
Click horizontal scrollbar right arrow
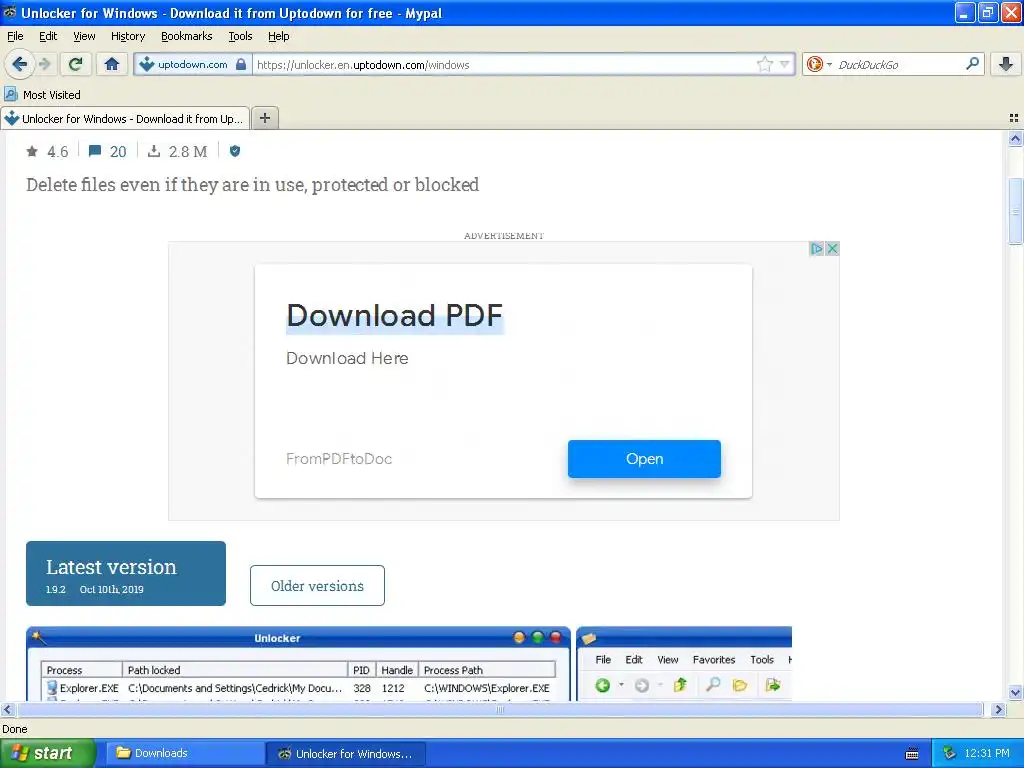[x=998, y=709]
